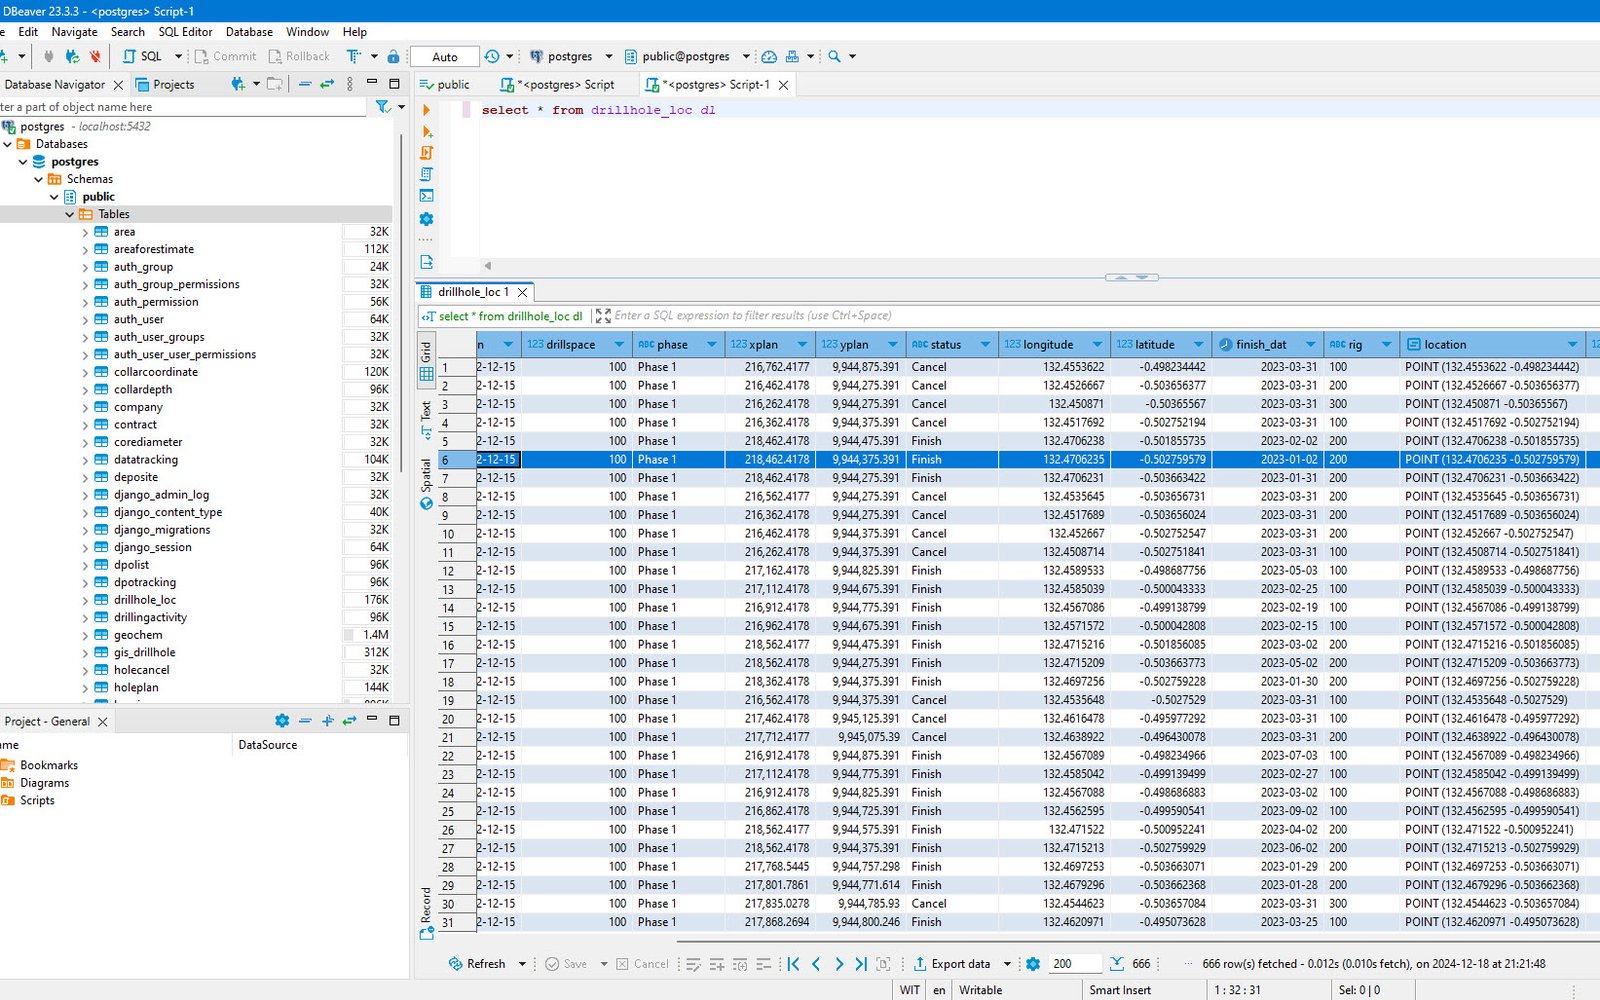Image resolution: width=1600 pixels, height=1000 pixels.
Task: Open the search magnifier toolbar icon
Action: click(x=834, y=57)
